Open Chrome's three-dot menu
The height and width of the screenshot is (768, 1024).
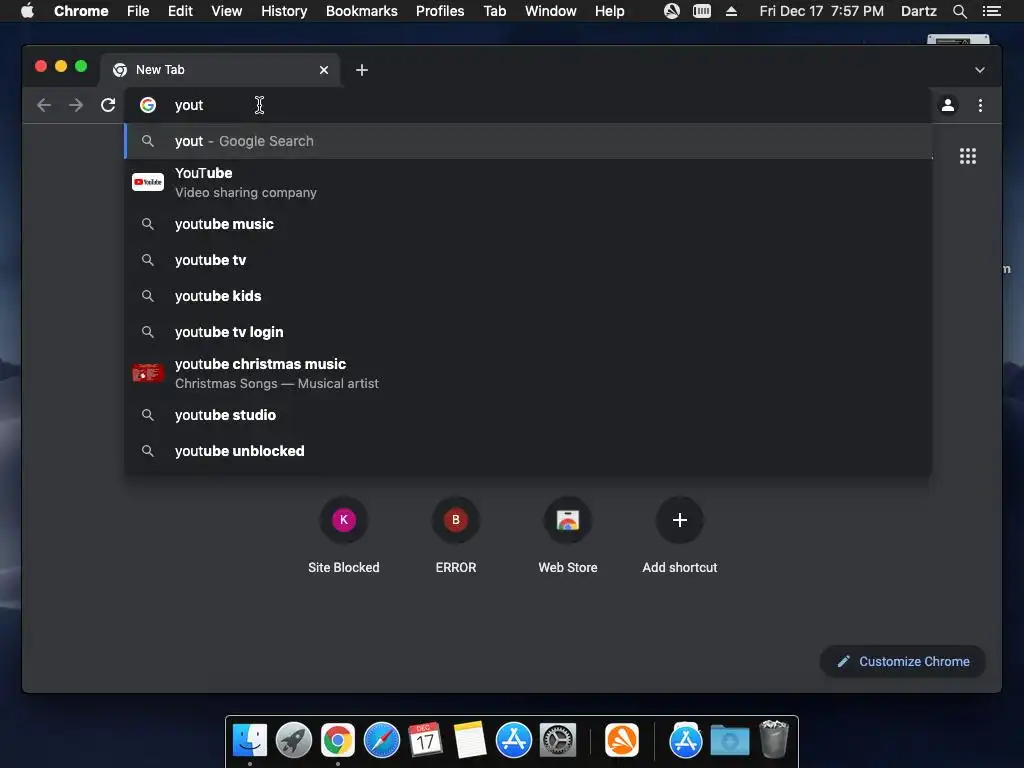980,105
